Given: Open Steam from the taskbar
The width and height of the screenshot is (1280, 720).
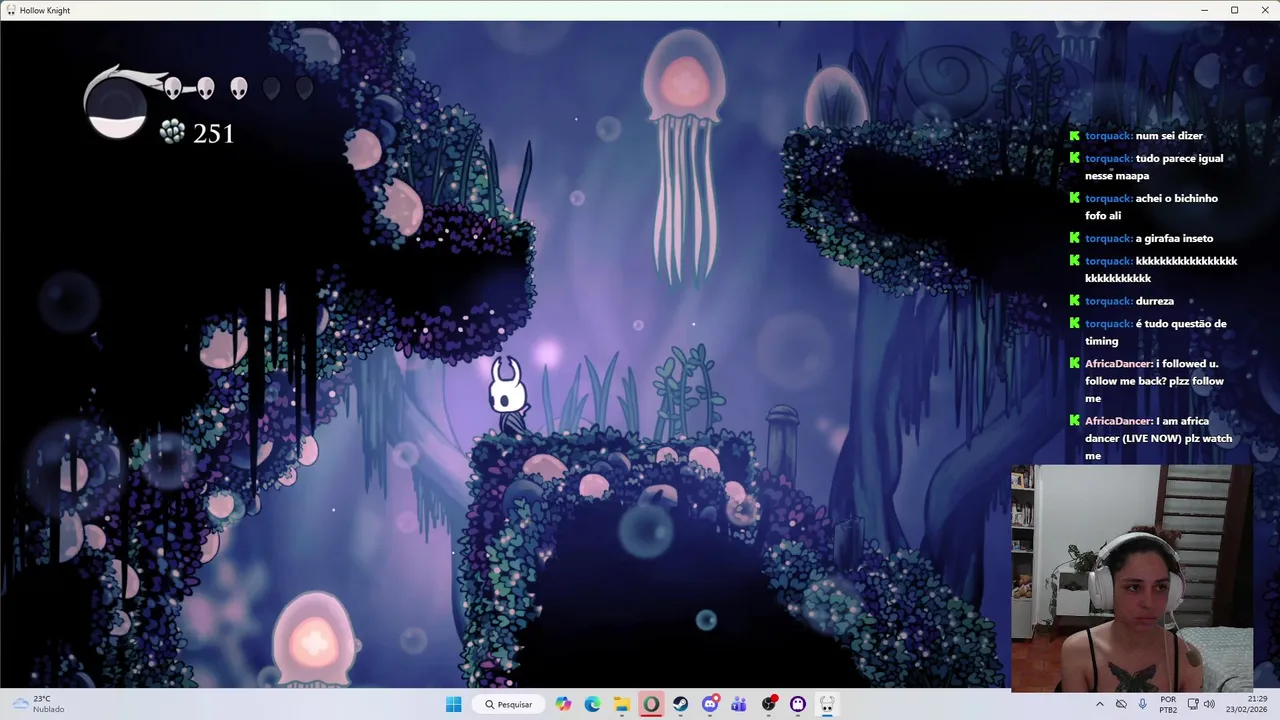Looking at the screenshot, I should [x=680, y=704].
